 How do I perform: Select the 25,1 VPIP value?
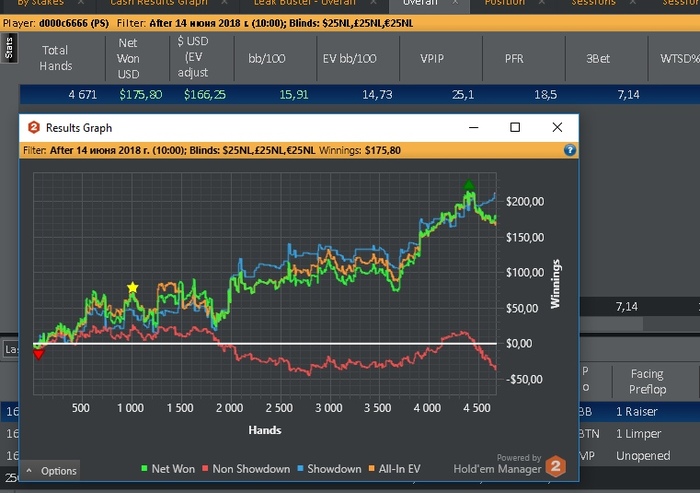463,95
